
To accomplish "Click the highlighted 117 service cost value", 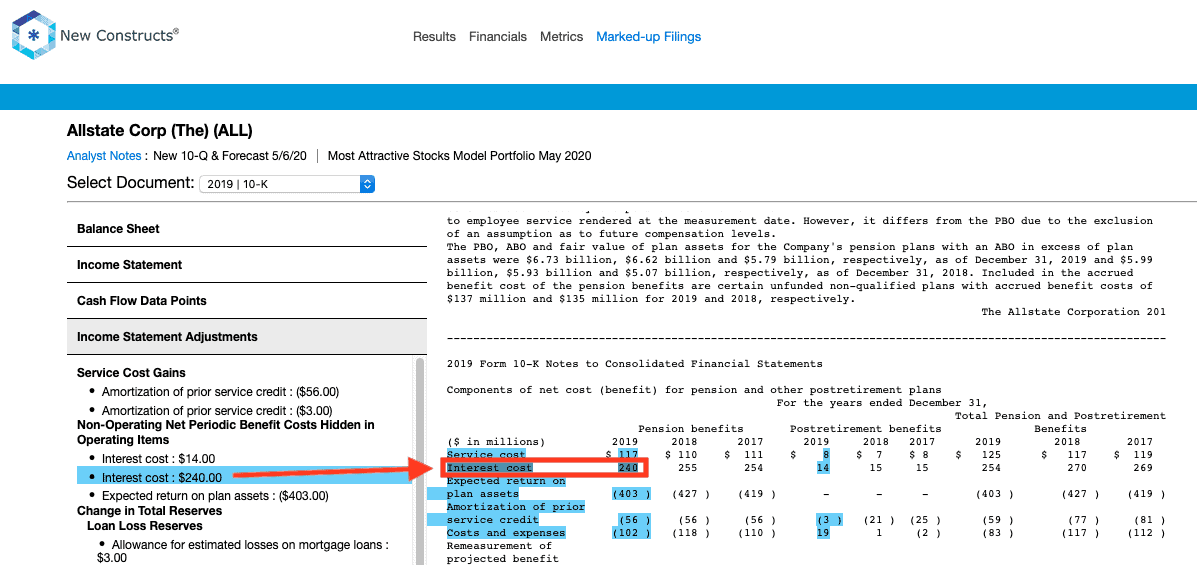I will pyautogui.click(x=628, y=454).
